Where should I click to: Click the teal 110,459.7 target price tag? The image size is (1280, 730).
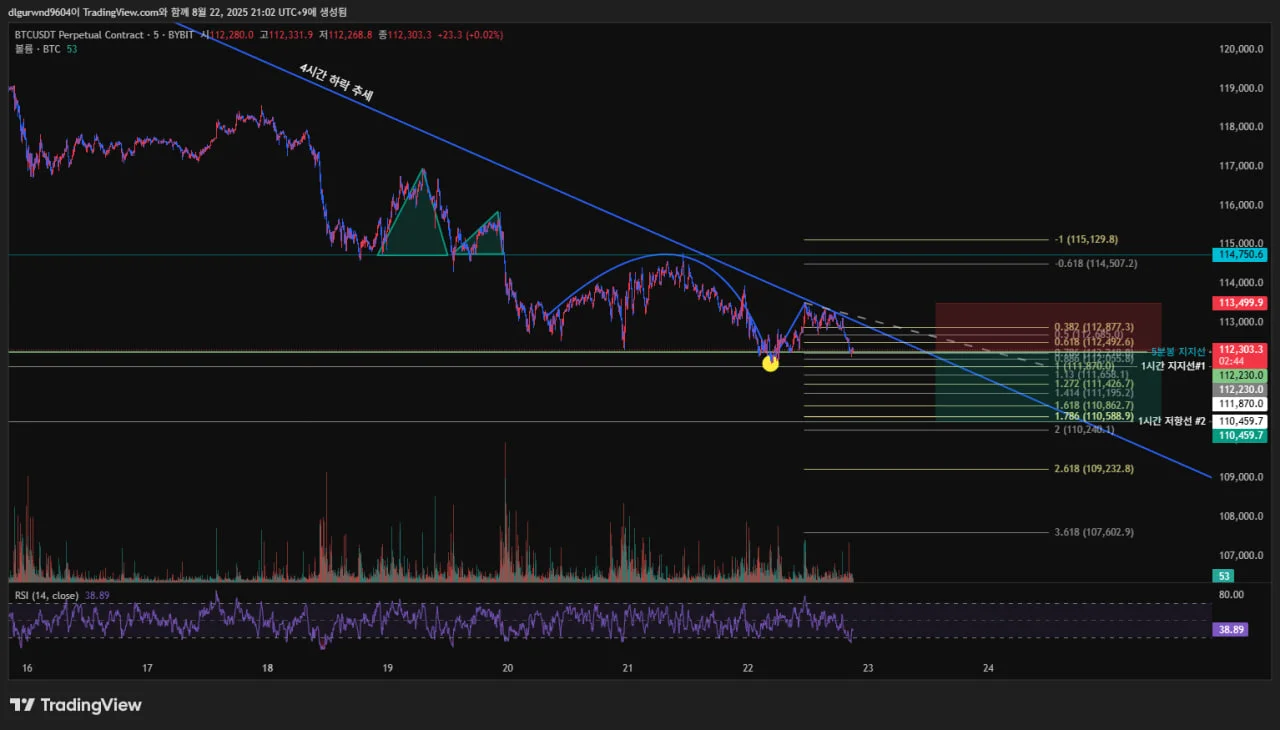(x=1240, y=436)
